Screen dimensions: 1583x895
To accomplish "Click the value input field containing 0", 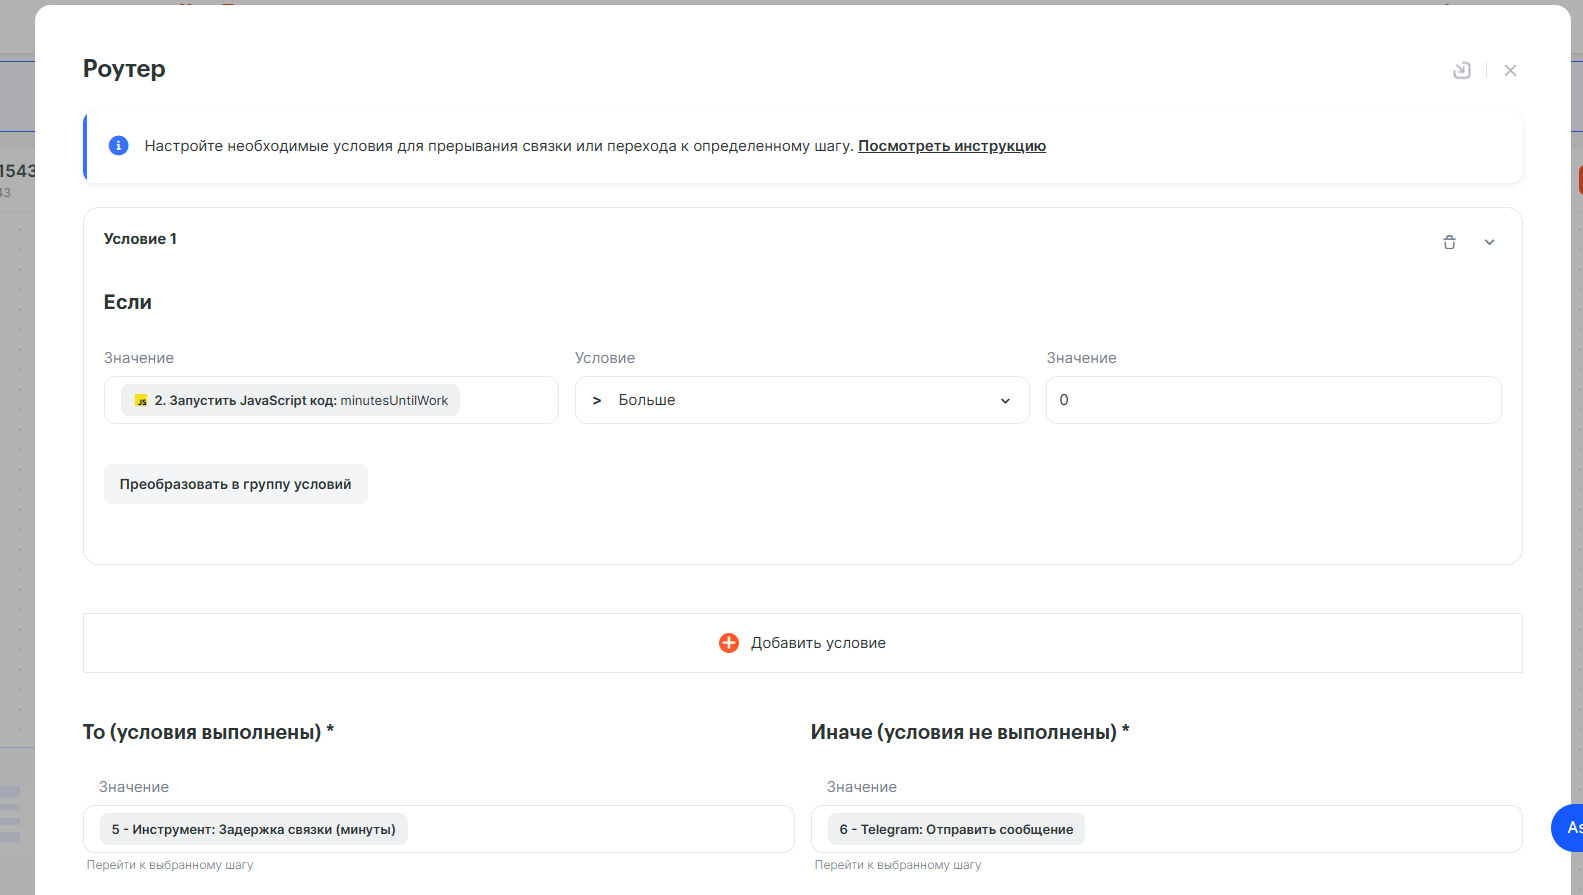I will (x=1272, y=400).
